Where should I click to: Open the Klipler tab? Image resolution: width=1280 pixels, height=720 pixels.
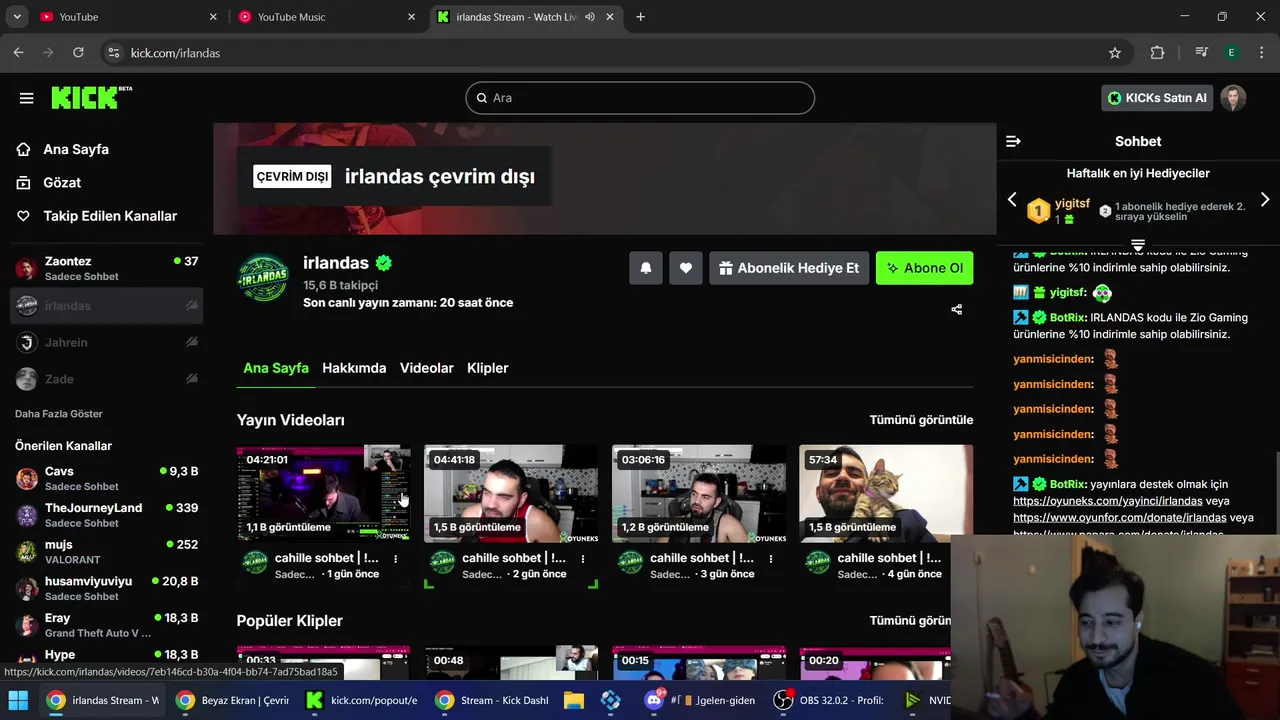coord(488,368)
